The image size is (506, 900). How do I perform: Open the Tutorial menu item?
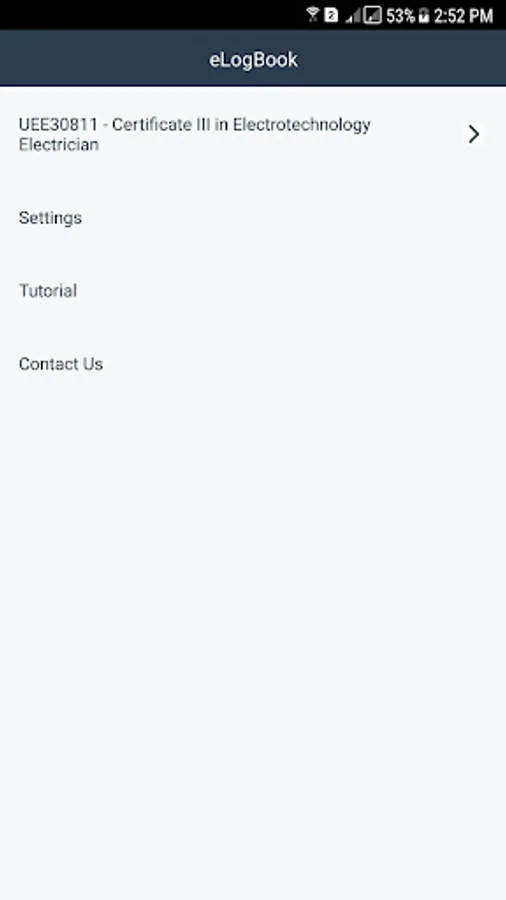click(x=253, y=290)
